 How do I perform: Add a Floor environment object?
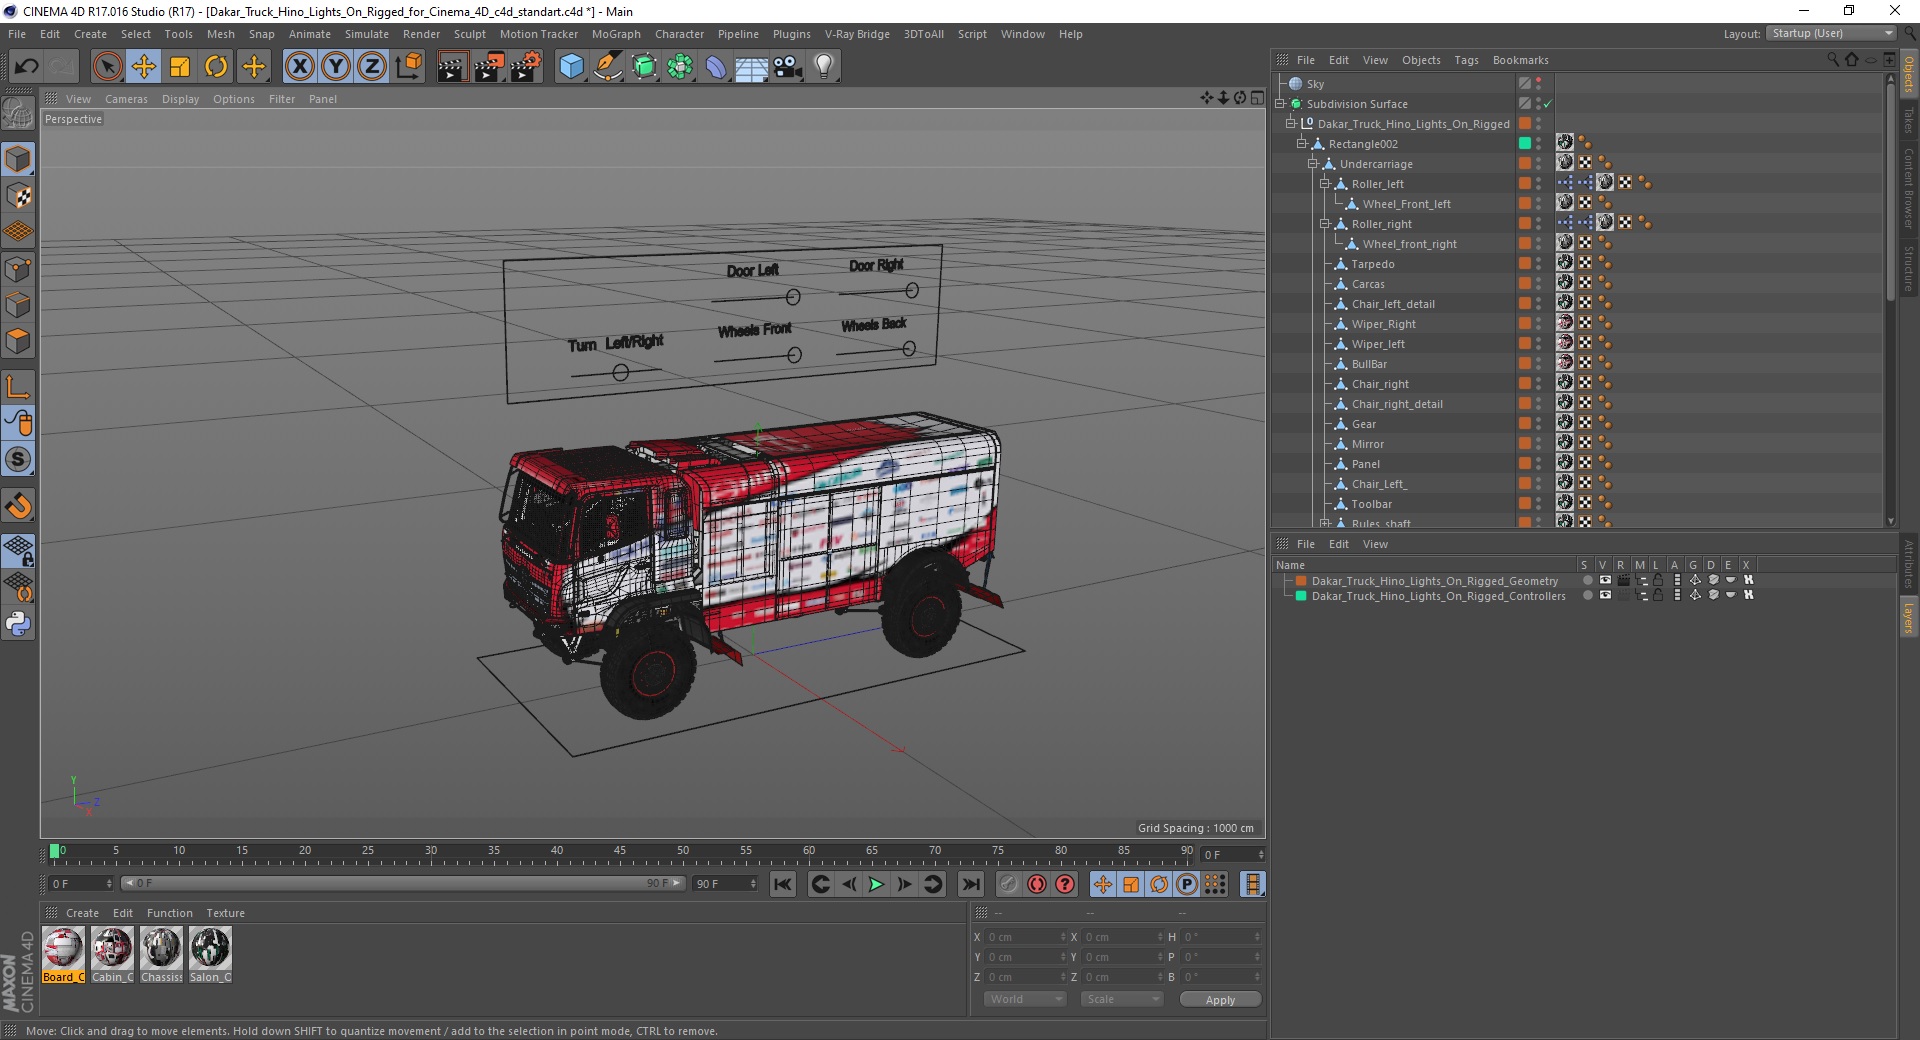point(752,67)
